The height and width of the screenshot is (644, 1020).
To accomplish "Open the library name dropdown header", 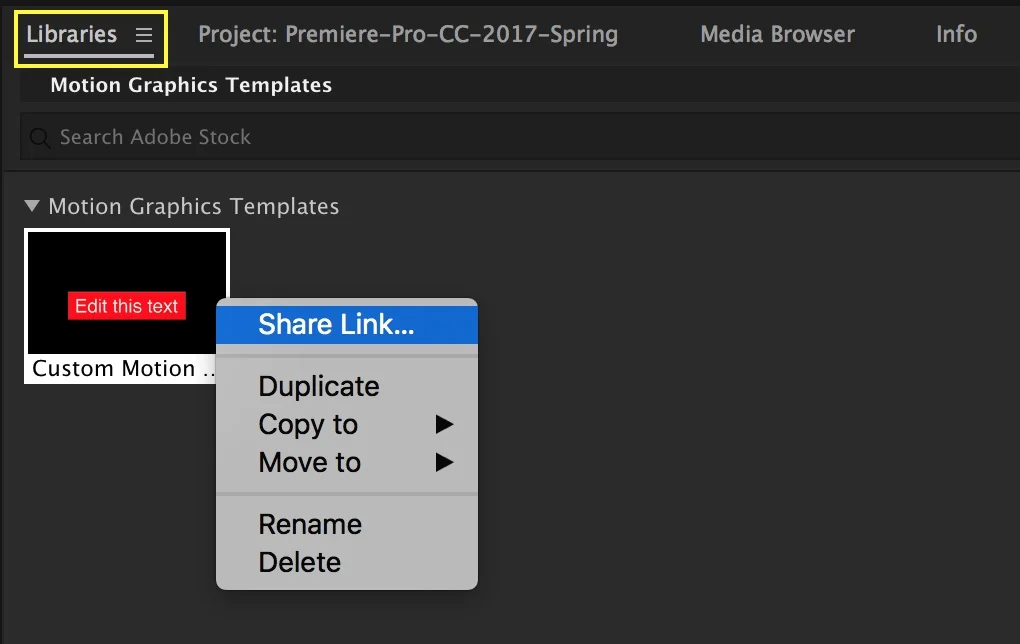I will pyautogui.click(x=191, y=85).
